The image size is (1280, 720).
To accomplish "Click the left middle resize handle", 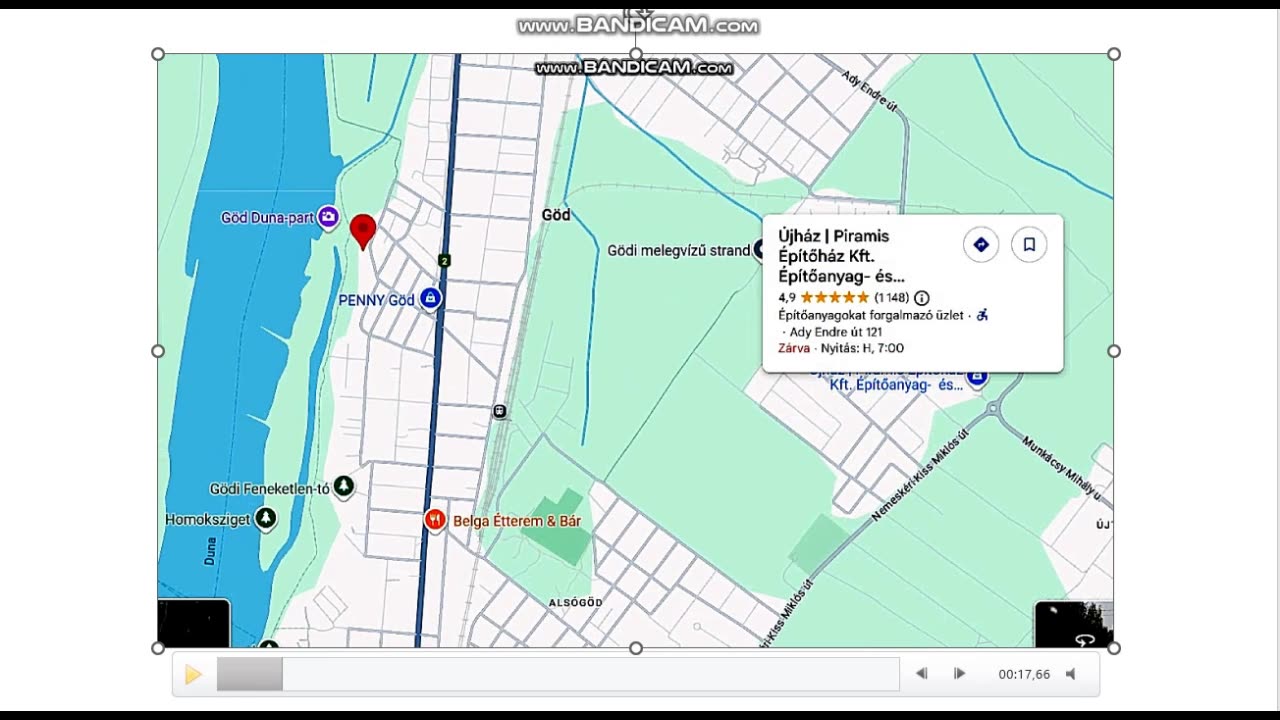I will pos(158,351).
